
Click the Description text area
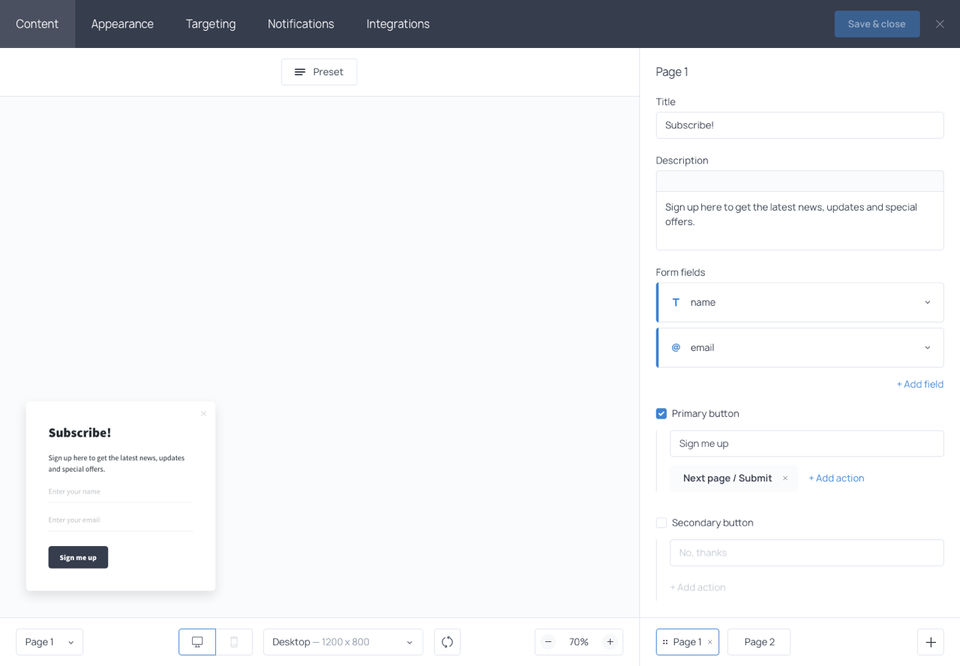800,220
